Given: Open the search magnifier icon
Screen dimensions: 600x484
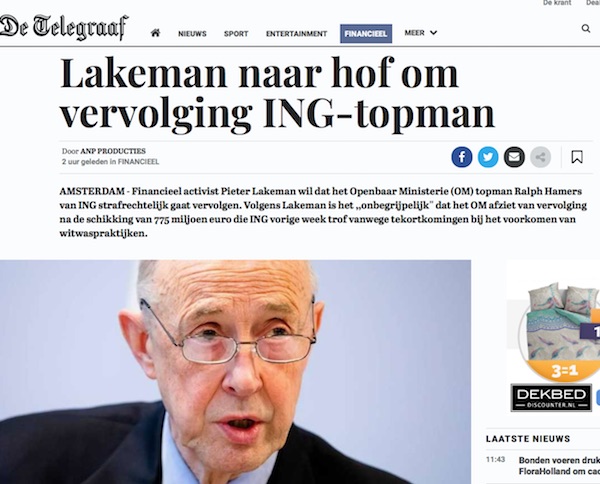Looking at the screenshot, I should pyautogui.click(x=585, y=28).
